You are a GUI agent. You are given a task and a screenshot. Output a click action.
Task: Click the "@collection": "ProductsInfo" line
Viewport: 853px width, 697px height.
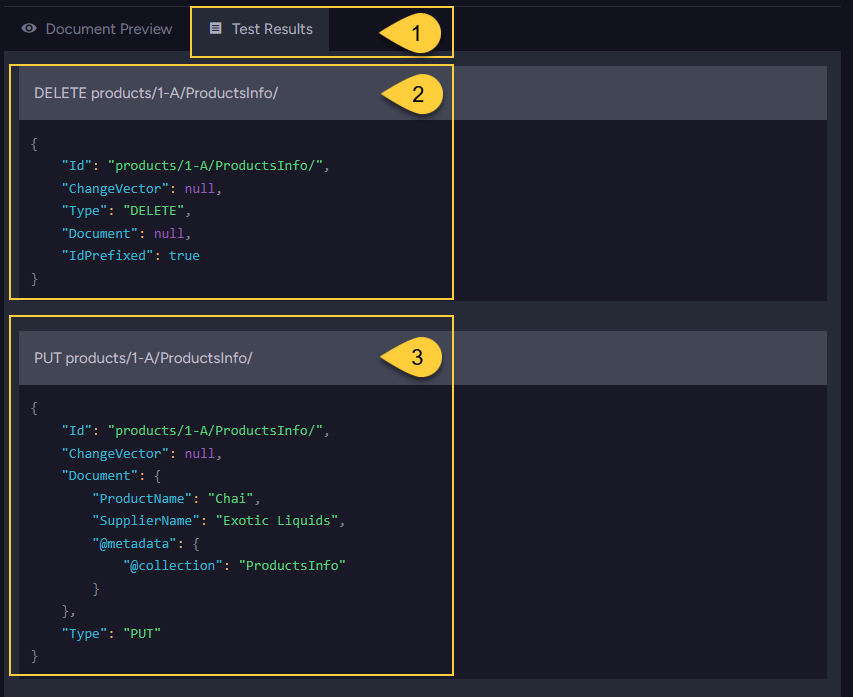[234, 566]
